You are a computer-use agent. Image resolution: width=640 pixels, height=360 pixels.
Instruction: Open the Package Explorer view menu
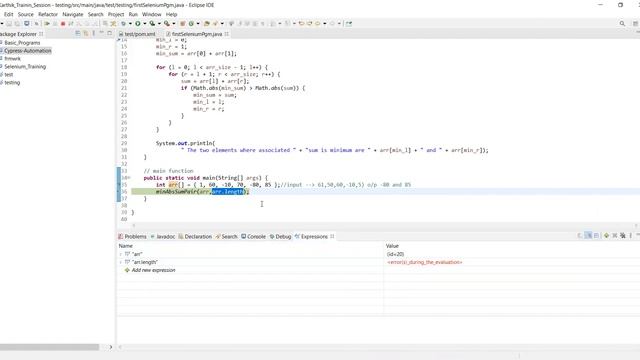point(93,33)
